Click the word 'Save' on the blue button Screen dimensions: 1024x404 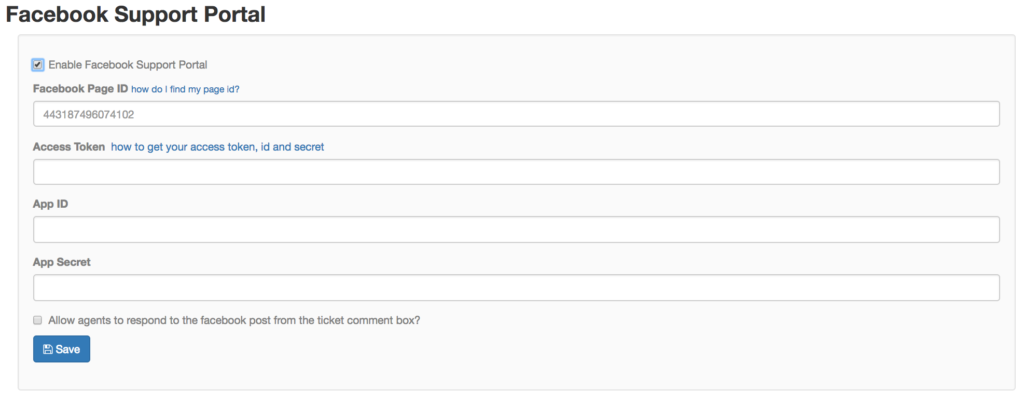click(x=68, y=349)
